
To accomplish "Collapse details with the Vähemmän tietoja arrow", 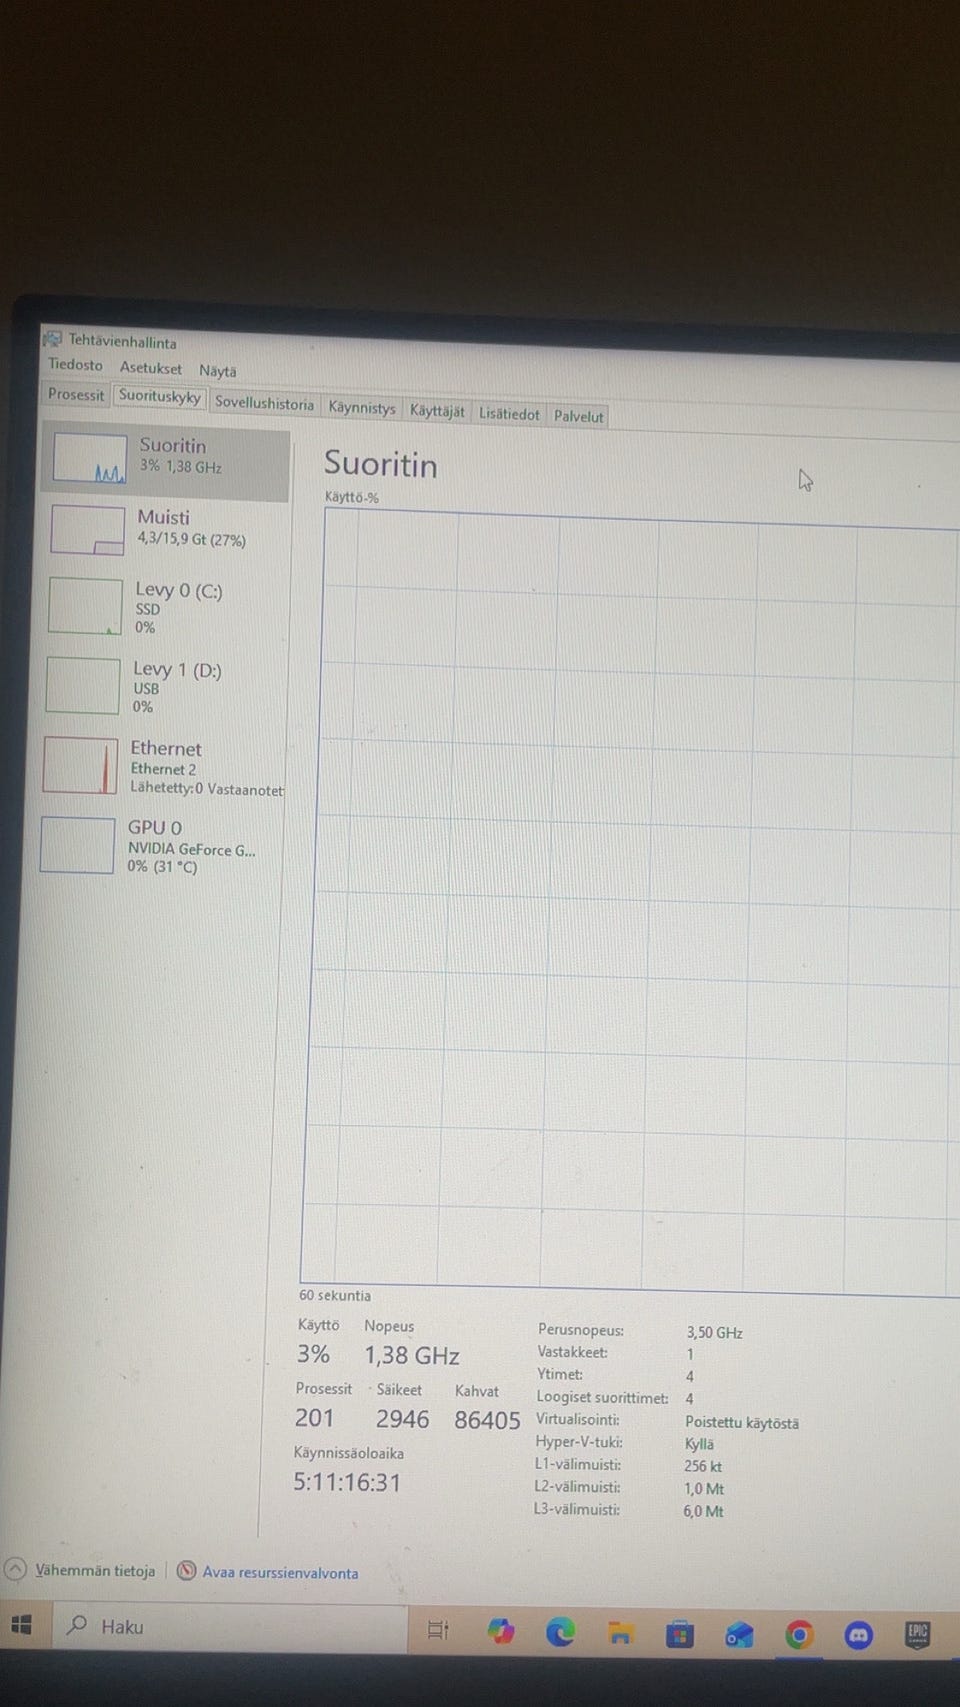I will (15, 1569).
